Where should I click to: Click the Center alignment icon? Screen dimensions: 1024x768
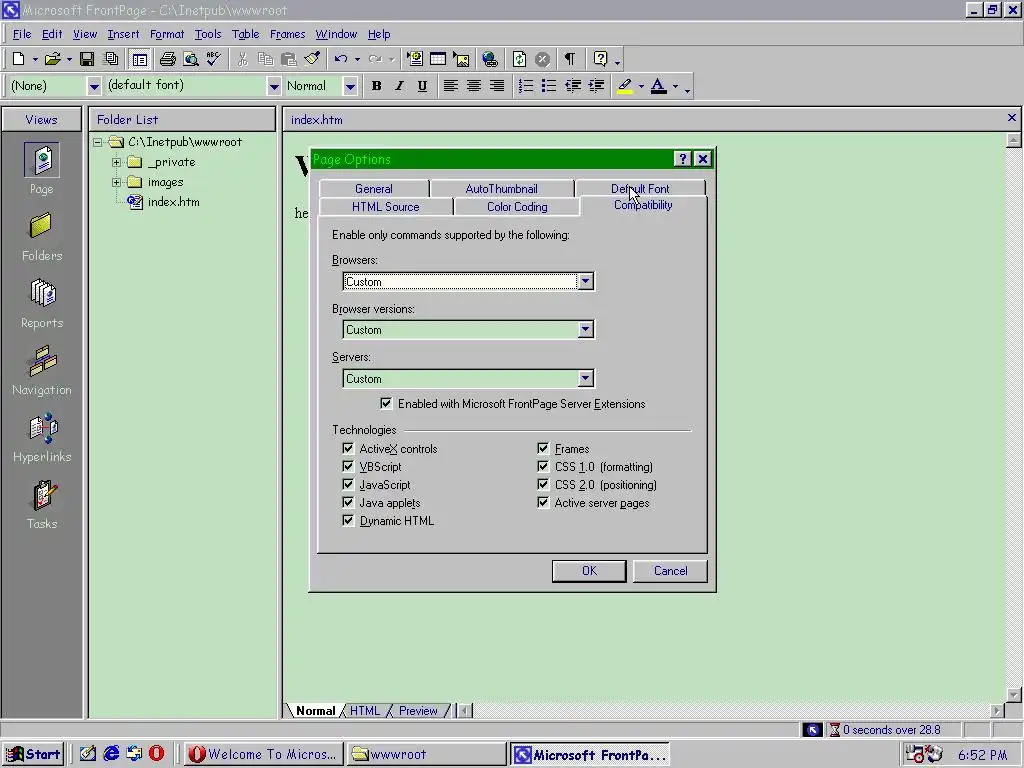474,86
